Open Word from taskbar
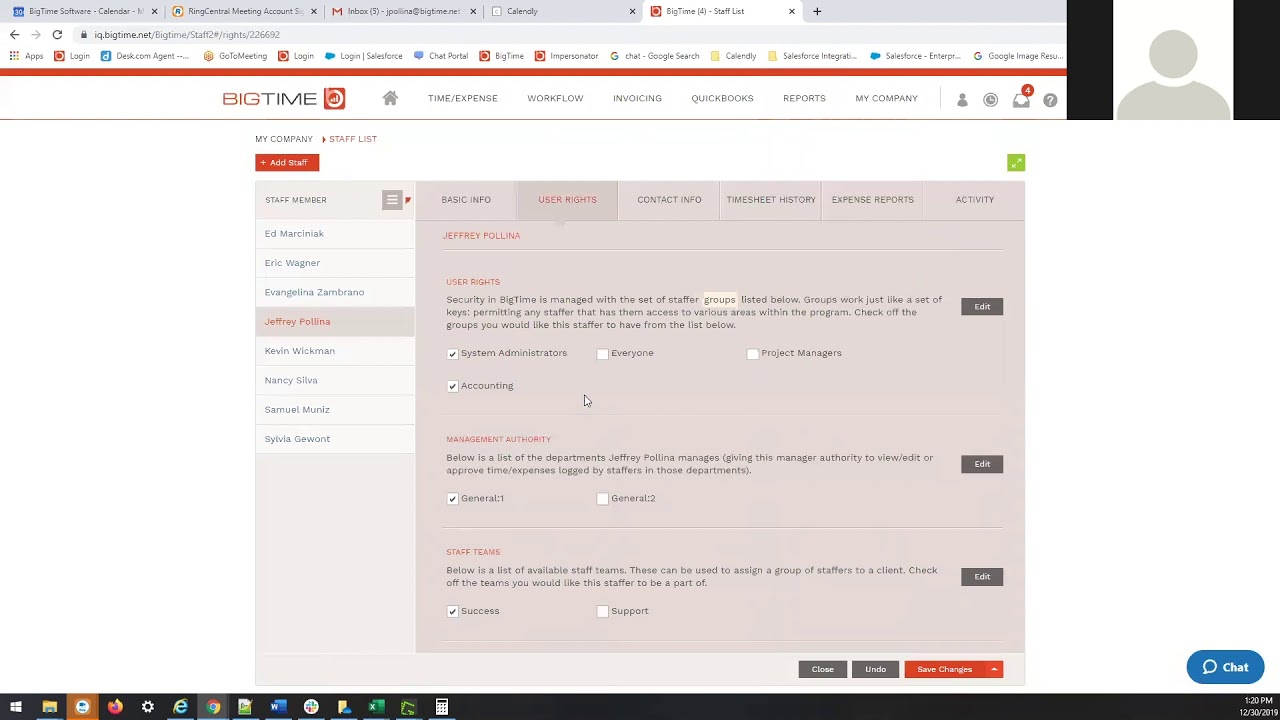 click(x=278, y=707)
